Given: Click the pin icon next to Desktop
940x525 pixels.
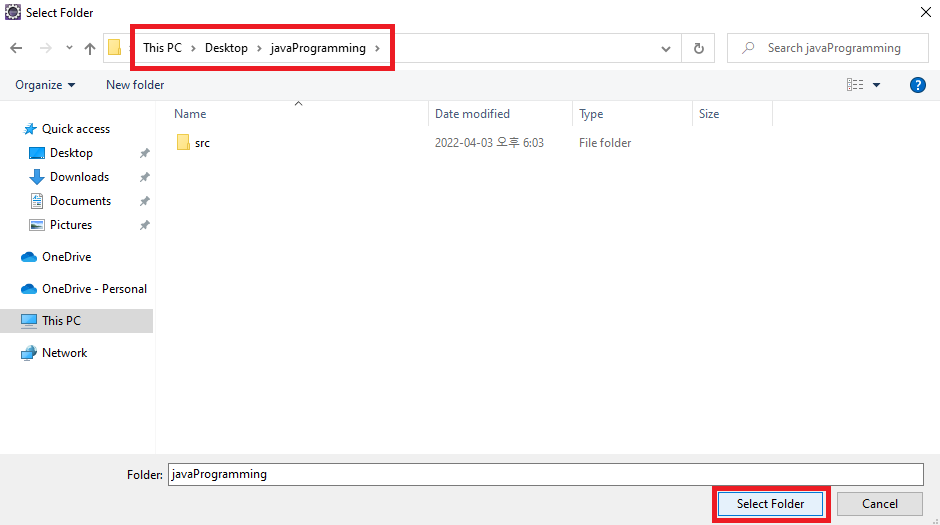Looking at the screenshot, I should [x=144, y=153].
